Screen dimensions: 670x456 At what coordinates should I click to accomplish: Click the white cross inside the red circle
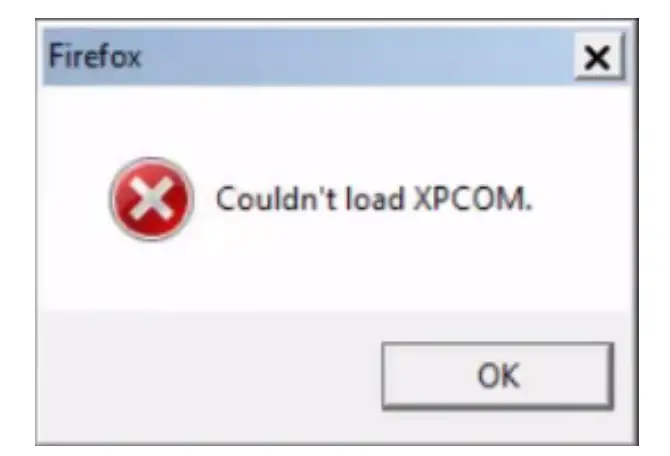coord(152,199)
